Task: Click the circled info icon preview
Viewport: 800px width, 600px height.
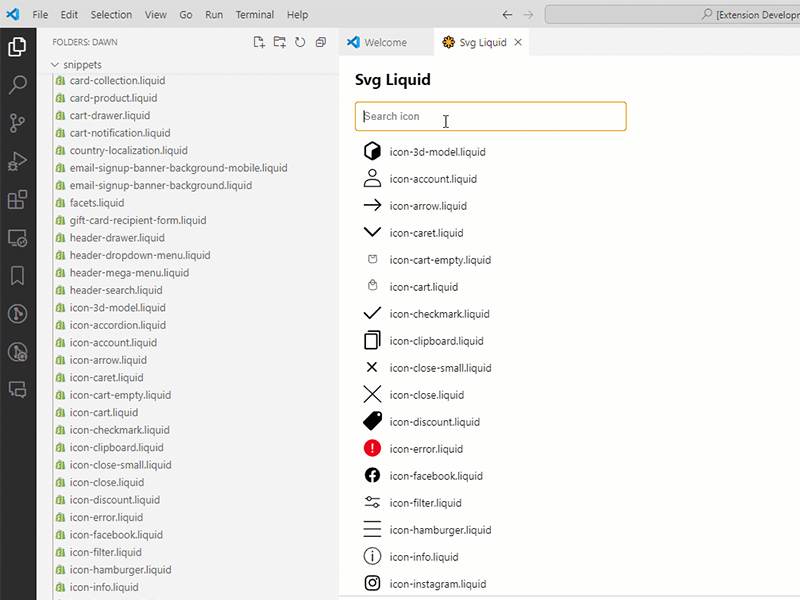Action: 372,556
